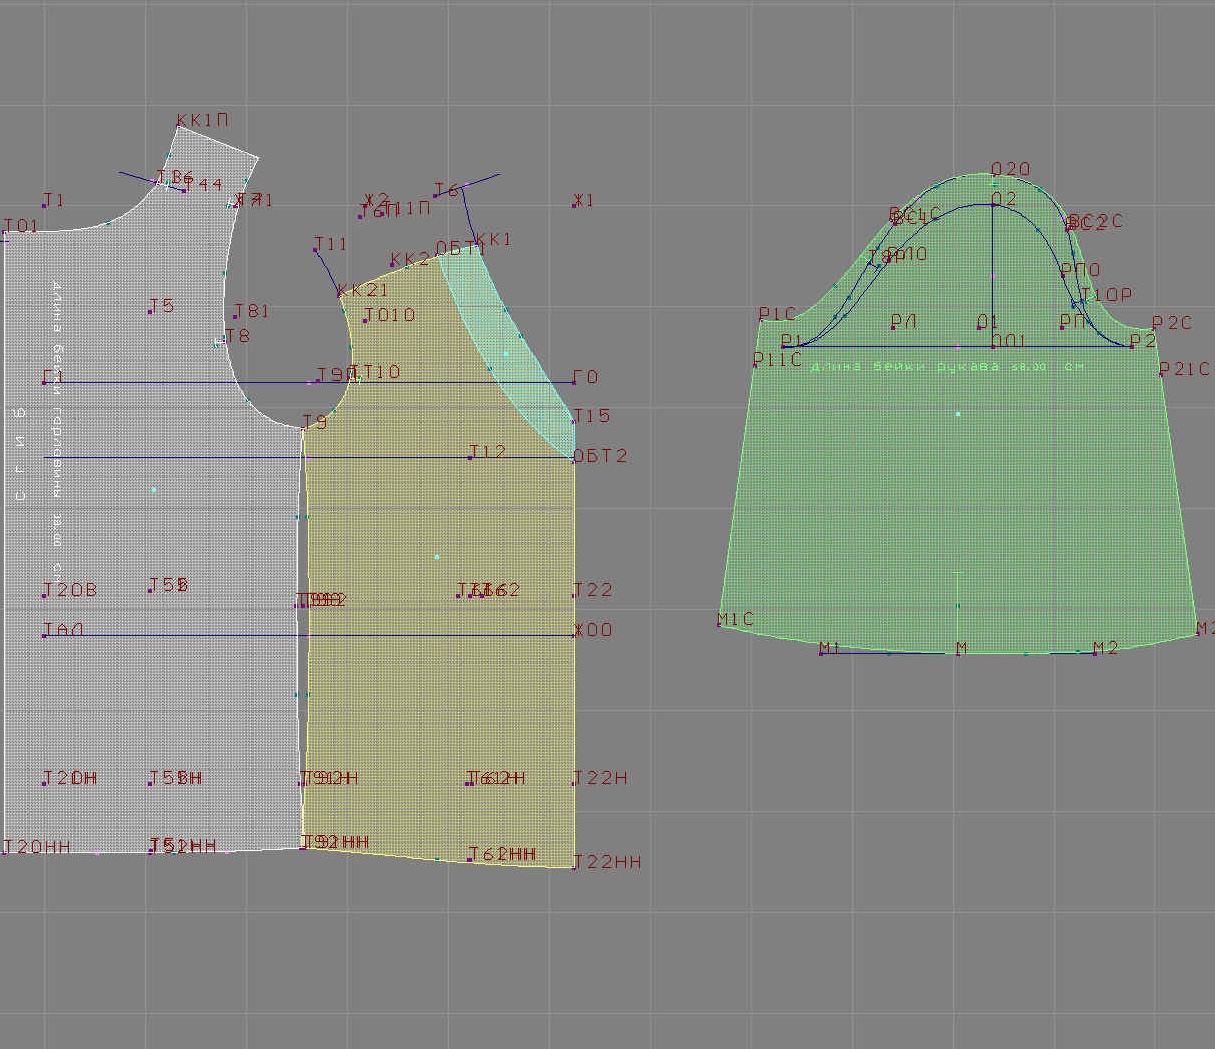Viewport: 1215px width, 1049px height.
Task: Select the ОБТ2 point marker
Action: [574, 458]
